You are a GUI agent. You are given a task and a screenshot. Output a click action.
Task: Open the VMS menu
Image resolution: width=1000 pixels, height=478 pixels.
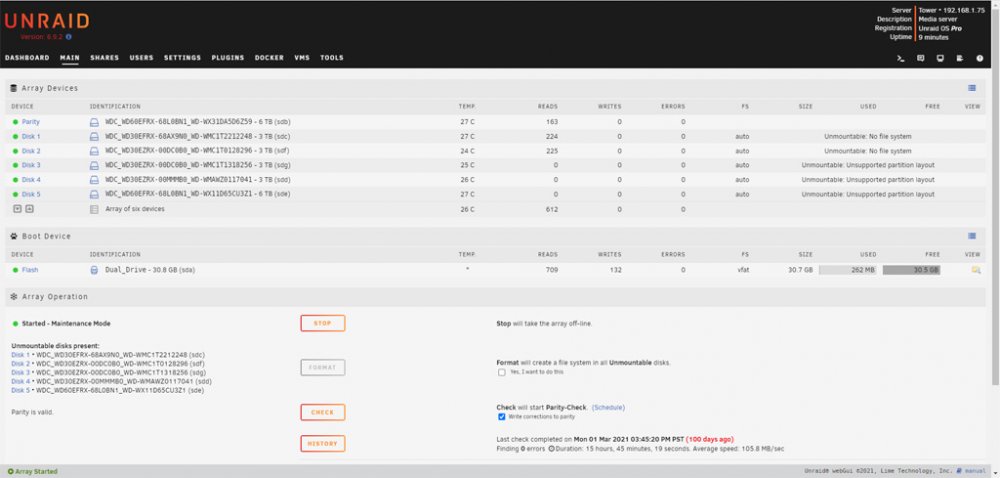[302, 58]
